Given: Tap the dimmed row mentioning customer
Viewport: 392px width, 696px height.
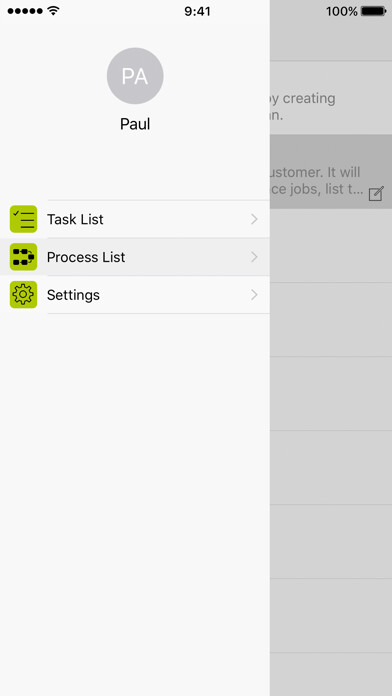Looking at the screenshot, I should [331, 171].
